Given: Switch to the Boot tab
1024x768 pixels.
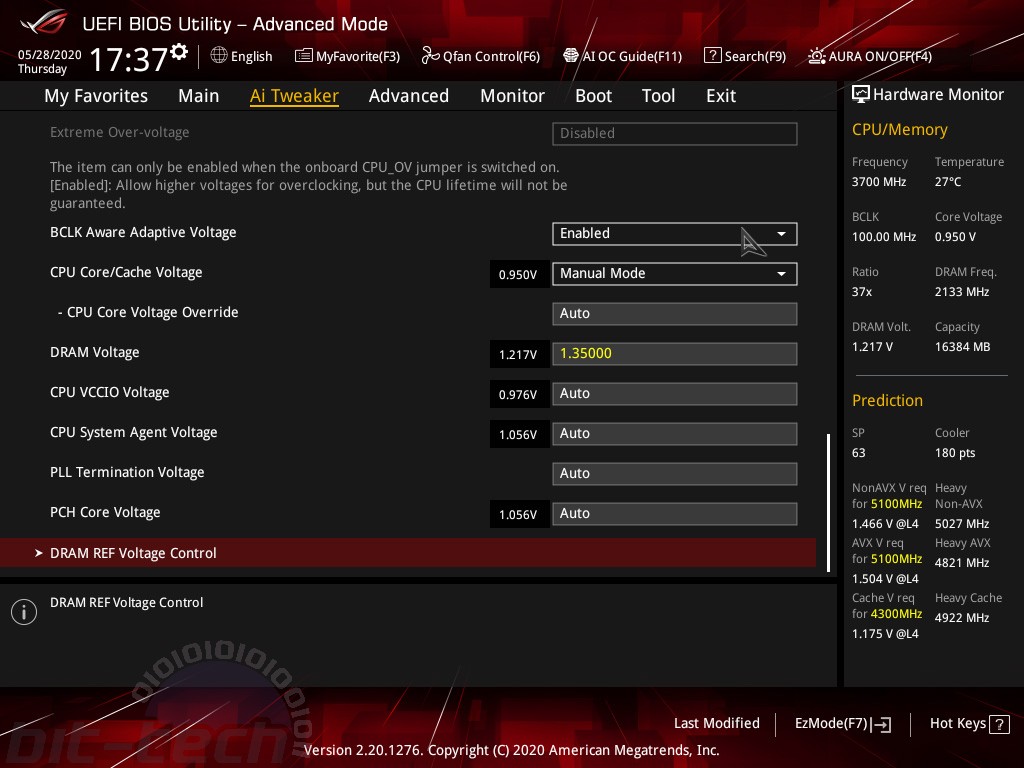Looking at the screenshot, I should tap(594, 96).
